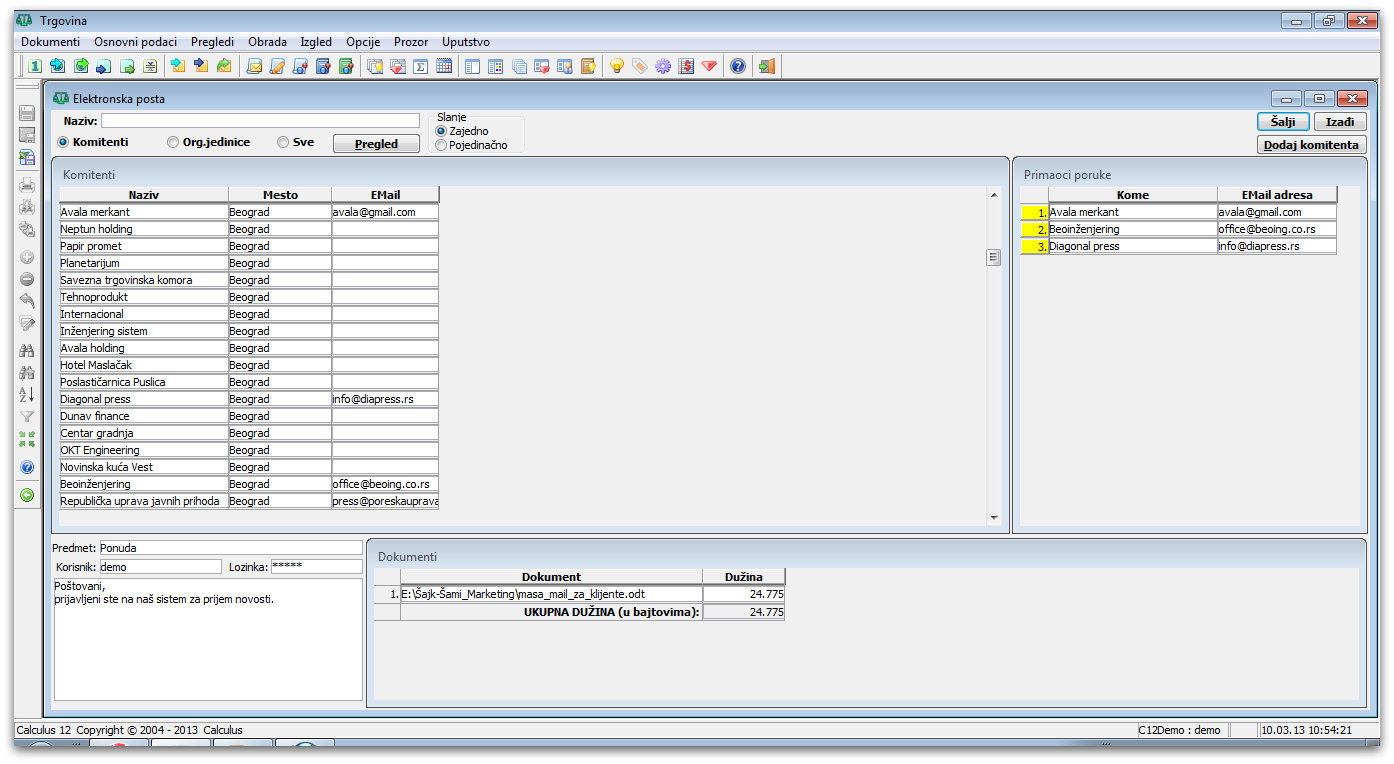This screenshot has height=764, width=1394.
Task: Click the sidebar round minus remove icon
Action: 27,279
